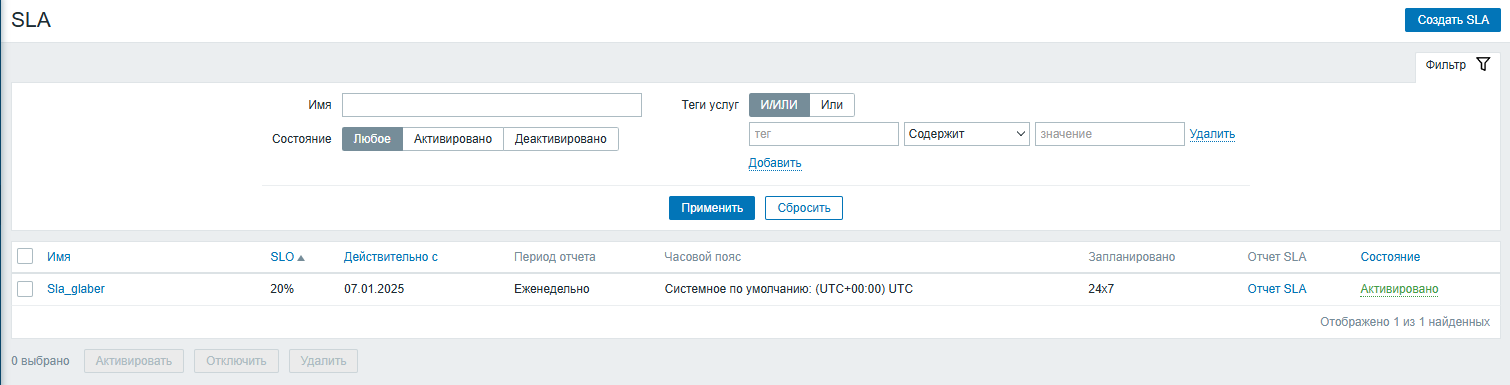
Task: Click the значение input field
Action: 1110,134
